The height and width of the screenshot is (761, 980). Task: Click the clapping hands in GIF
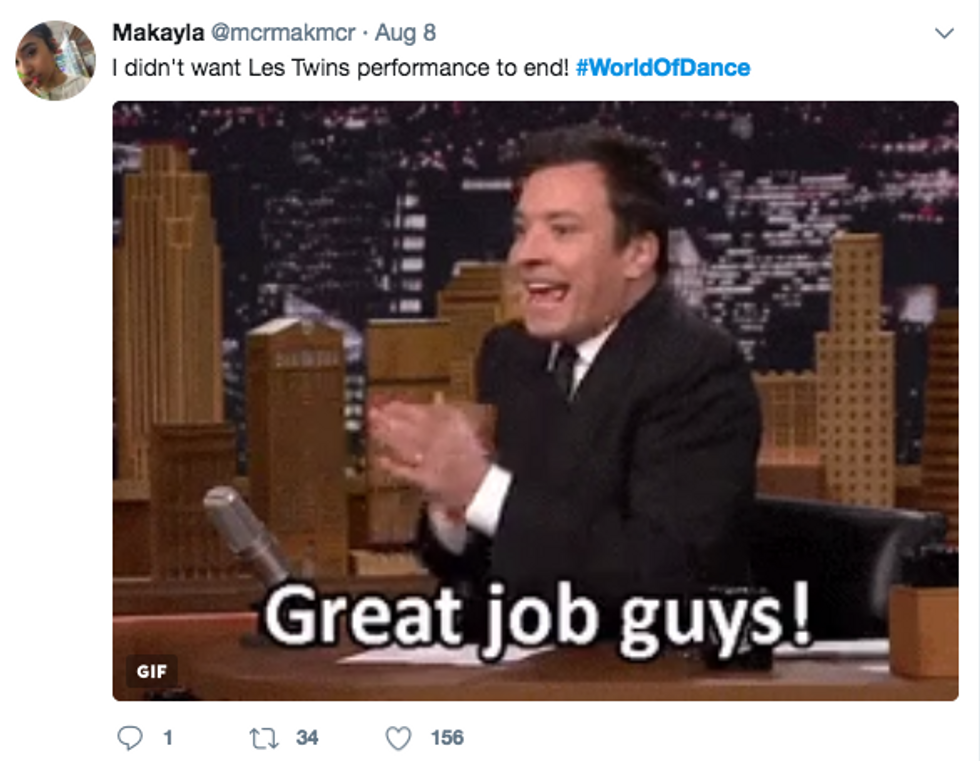(x=425, y=447)
